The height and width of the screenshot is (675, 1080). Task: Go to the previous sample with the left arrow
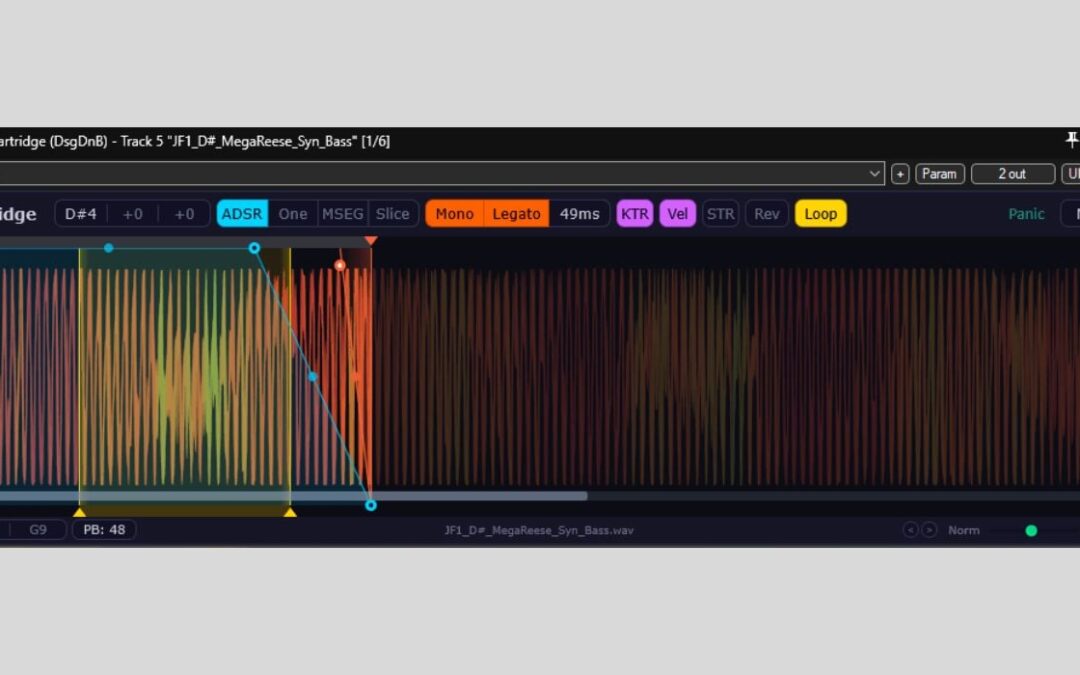(911, 530)
